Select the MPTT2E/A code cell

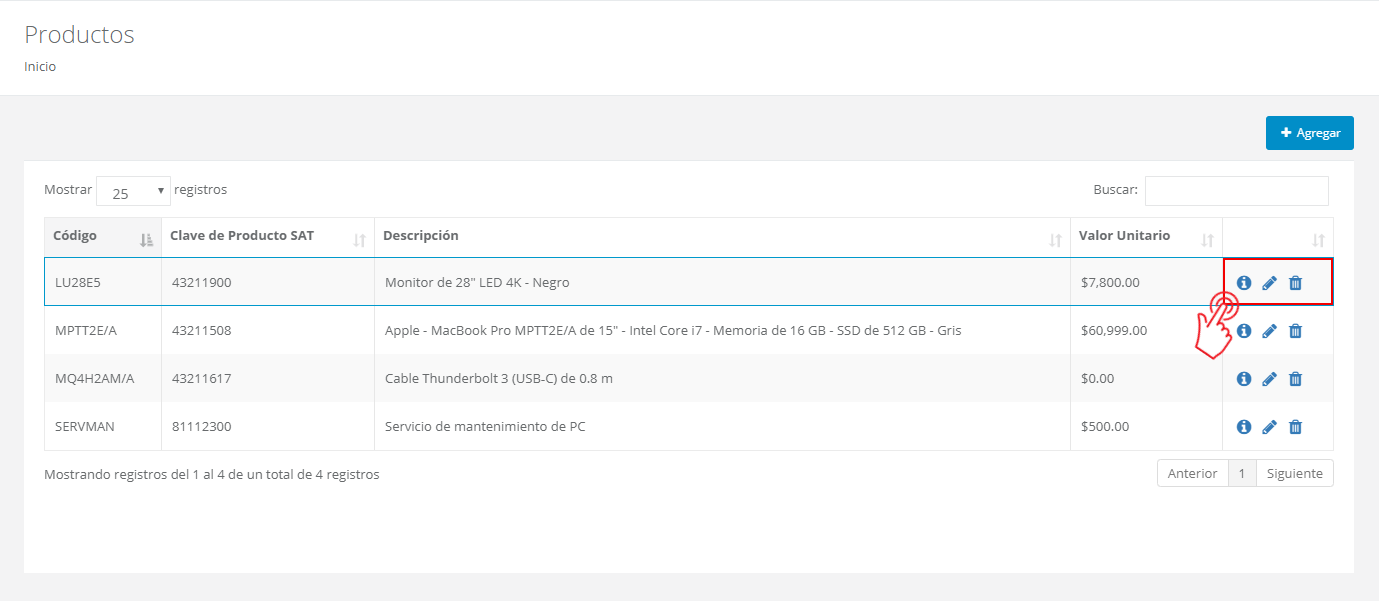tap(103, 330)
